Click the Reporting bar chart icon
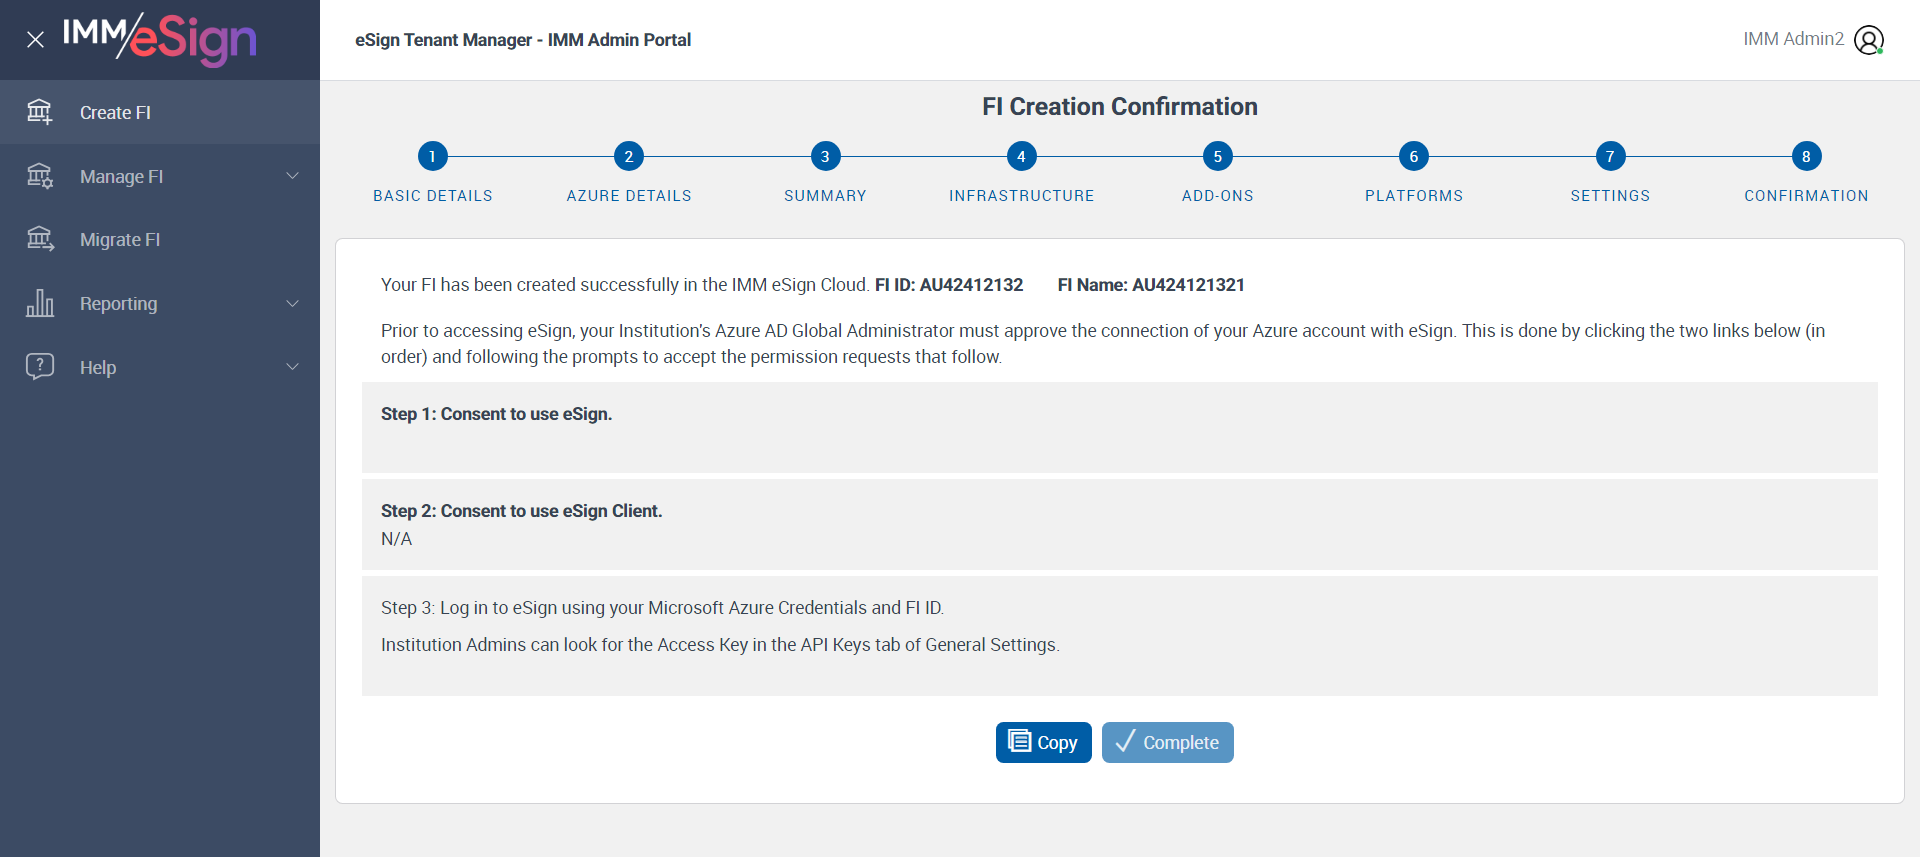The image size is (1920, 857). click(x=40, y=303)
